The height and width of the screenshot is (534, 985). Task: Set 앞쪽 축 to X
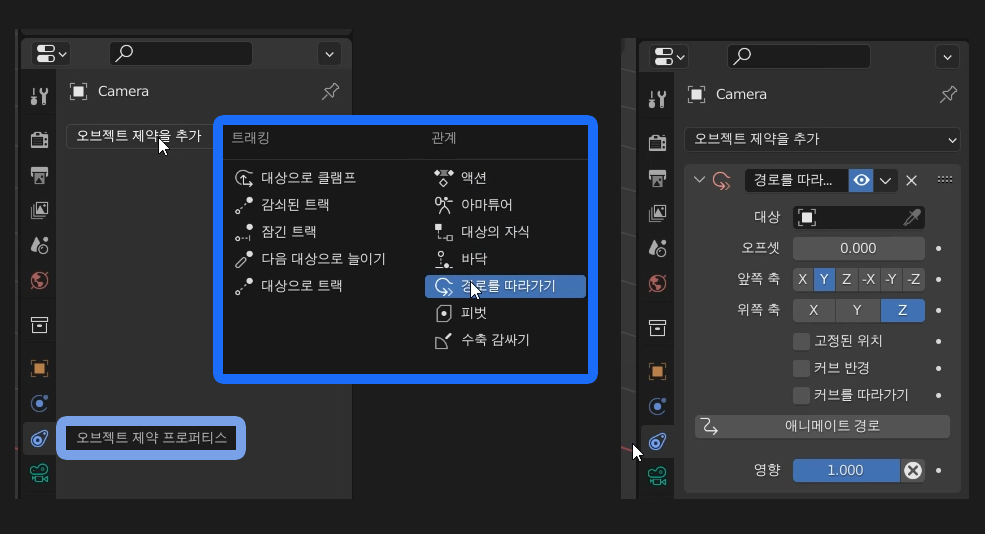coord(803,280)
